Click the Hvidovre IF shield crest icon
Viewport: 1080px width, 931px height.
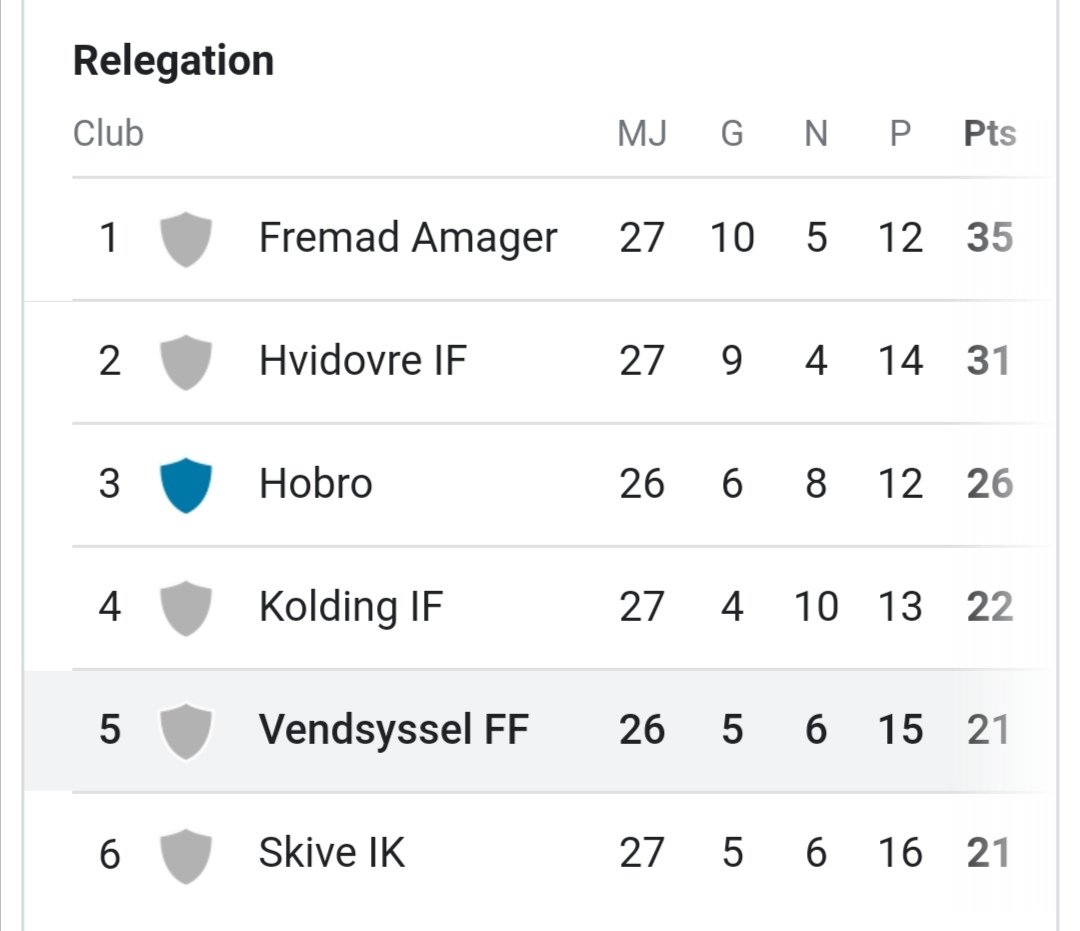click(185, 362)
